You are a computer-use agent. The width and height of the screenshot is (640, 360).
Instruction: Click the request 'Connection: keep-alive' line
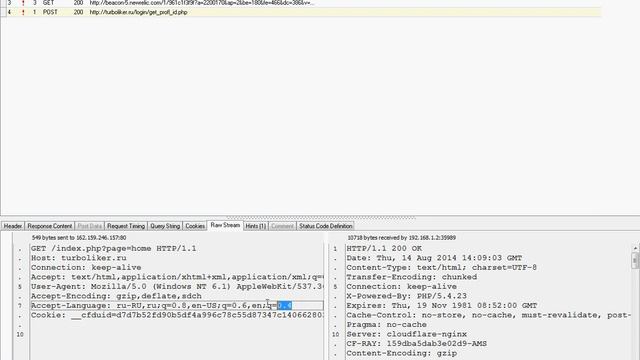tap(86, 267)
